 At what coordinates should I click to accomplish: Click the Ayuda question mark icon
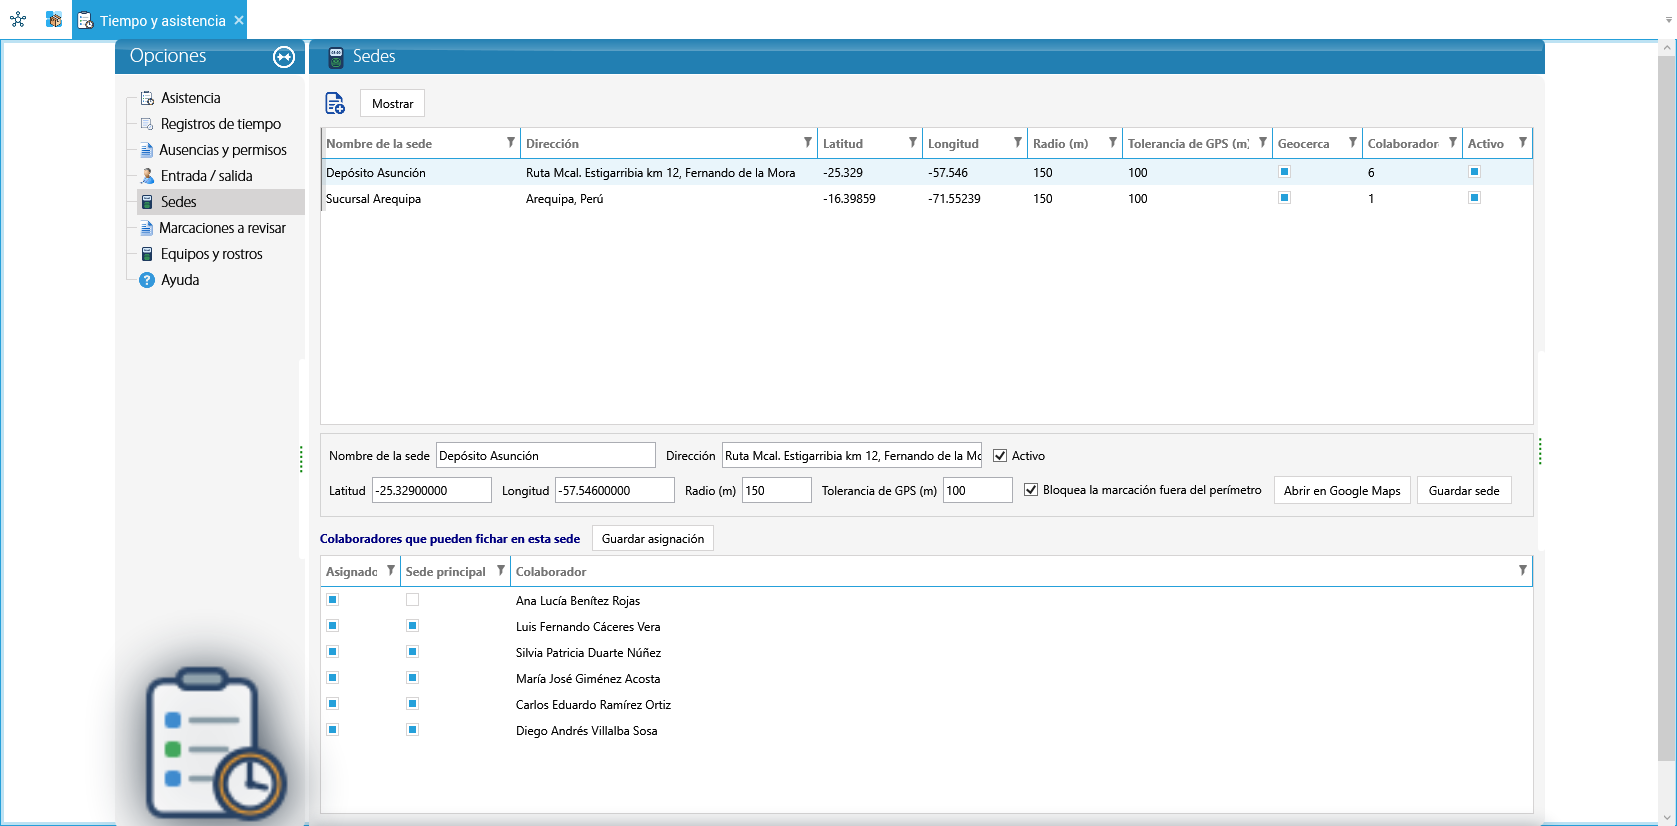147,280
